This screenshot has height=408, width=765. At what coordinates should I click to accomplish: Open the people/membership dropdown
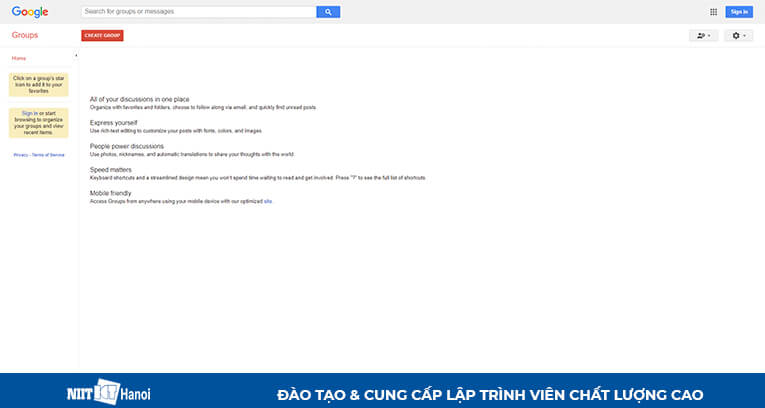pos(704,36)
